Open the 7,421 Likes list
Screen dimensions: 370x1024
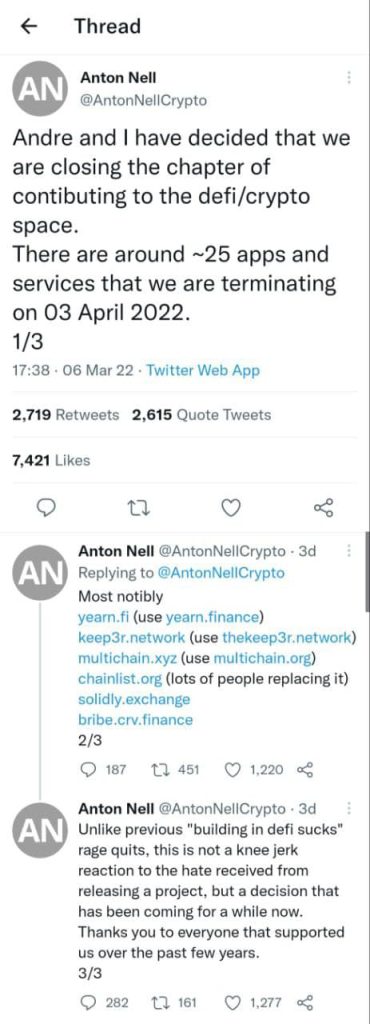pyautogui.click(x=51, y=460)
